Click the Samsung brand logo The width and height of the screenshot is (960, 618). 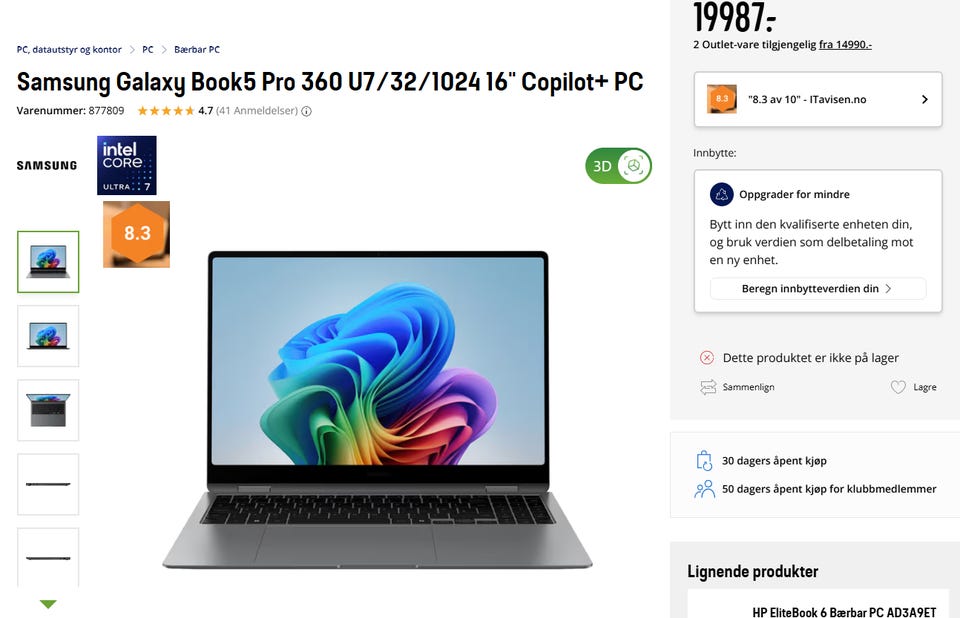pos(47,165)
